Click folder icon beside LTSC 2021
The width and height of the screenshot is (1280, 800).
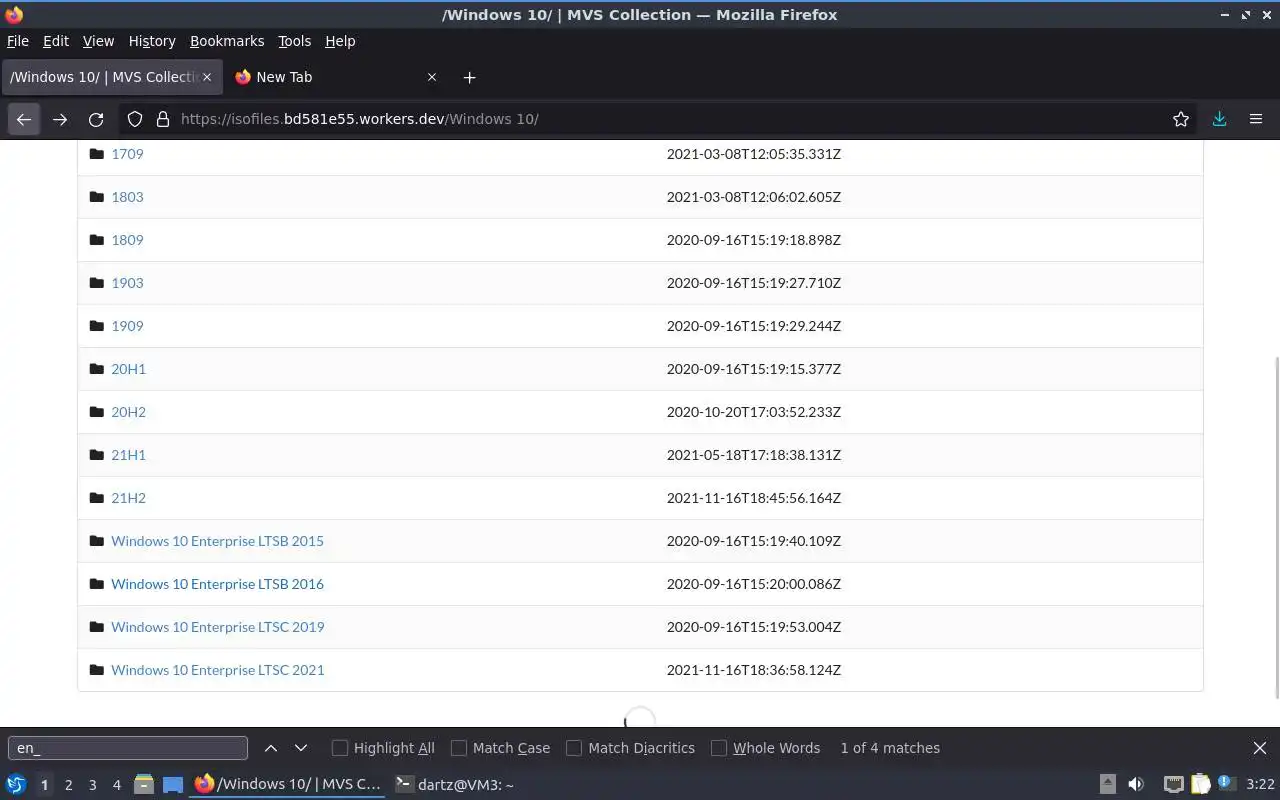[97, 670]
